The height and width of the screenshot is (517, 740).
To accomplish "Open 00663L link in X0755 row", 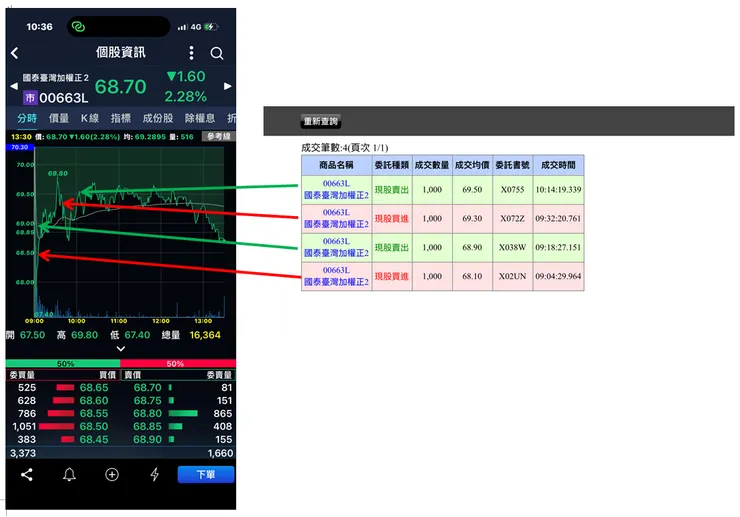I will (336, 183).
